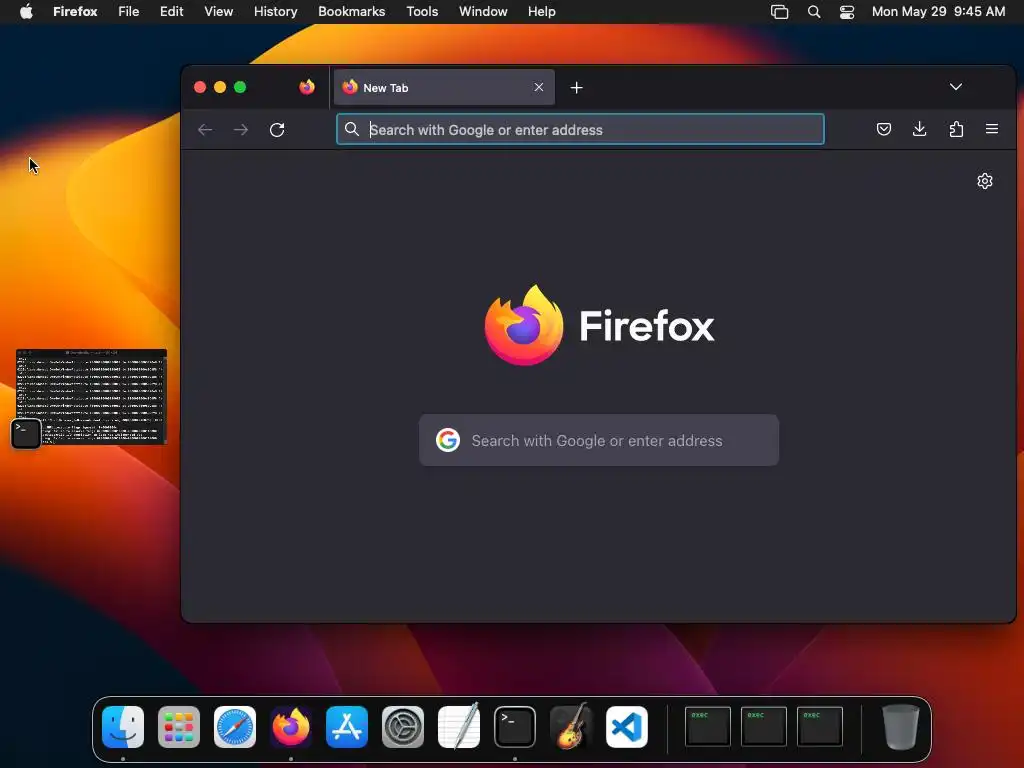Open GarageBand from the Dock
The image size is (1024, 768).
[x=571, y=727]
